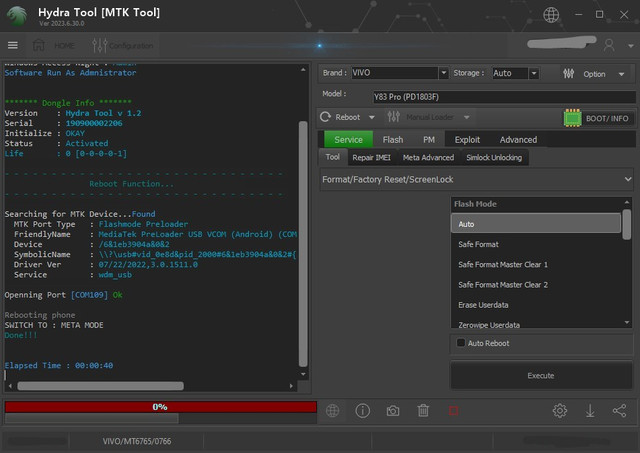640x453 pixels.
Task: Select Auto in Flash Mode list
Action: [536, 224]
